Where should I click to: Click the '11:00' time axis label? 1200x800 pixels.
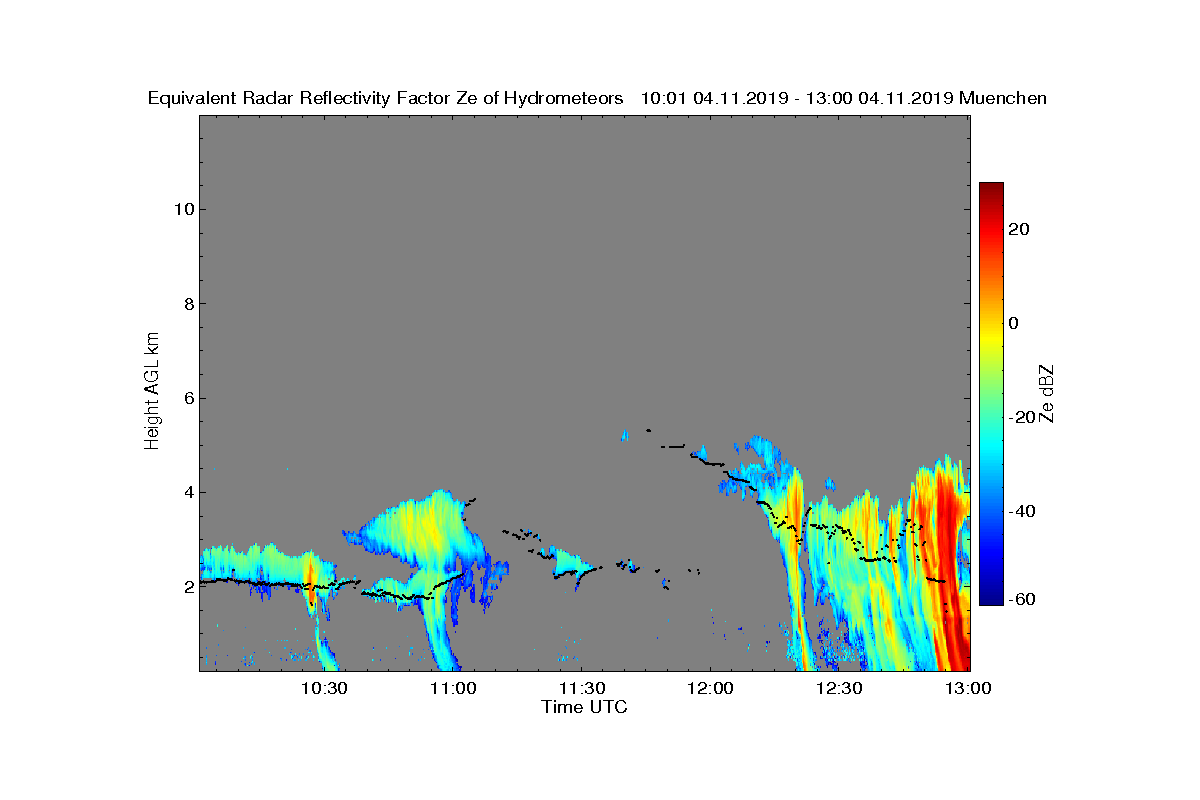click(x=455, y=688)
